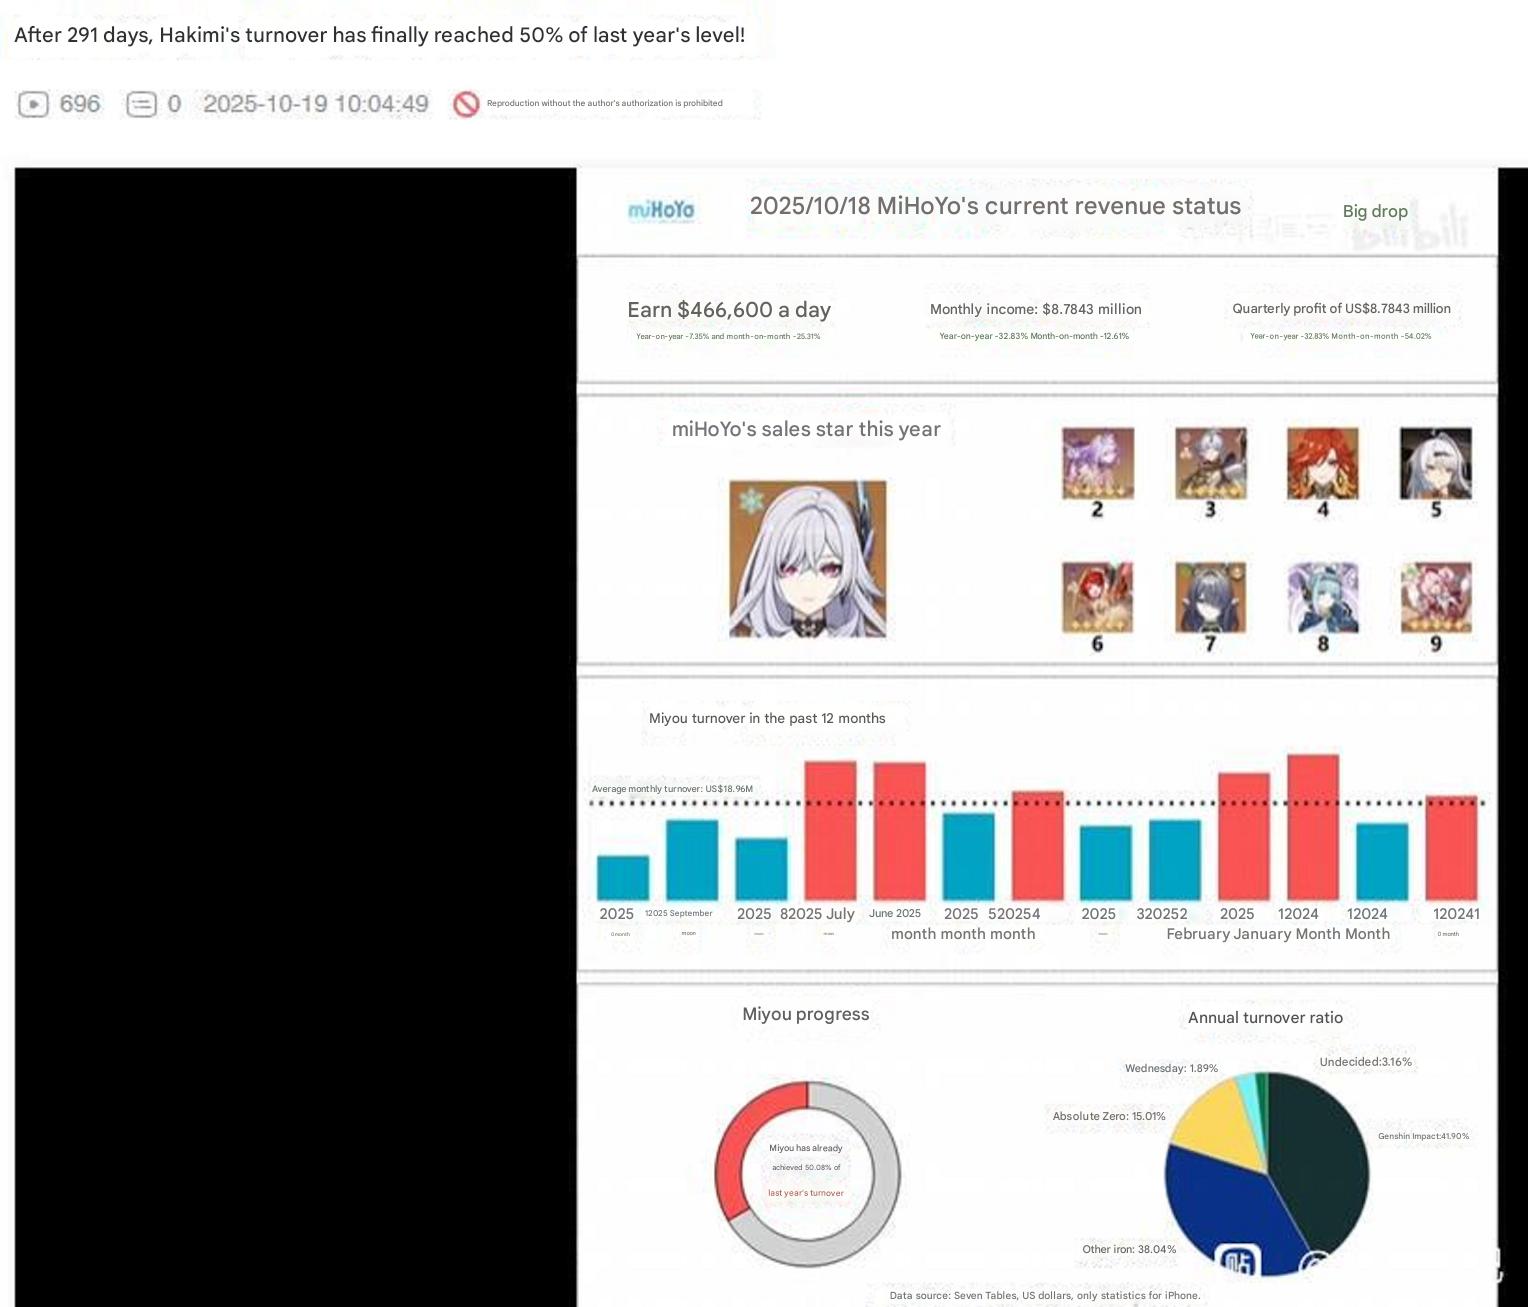1528x1307 pixels.
Task: Click the Big drop label
Action: click(1375, 211)
